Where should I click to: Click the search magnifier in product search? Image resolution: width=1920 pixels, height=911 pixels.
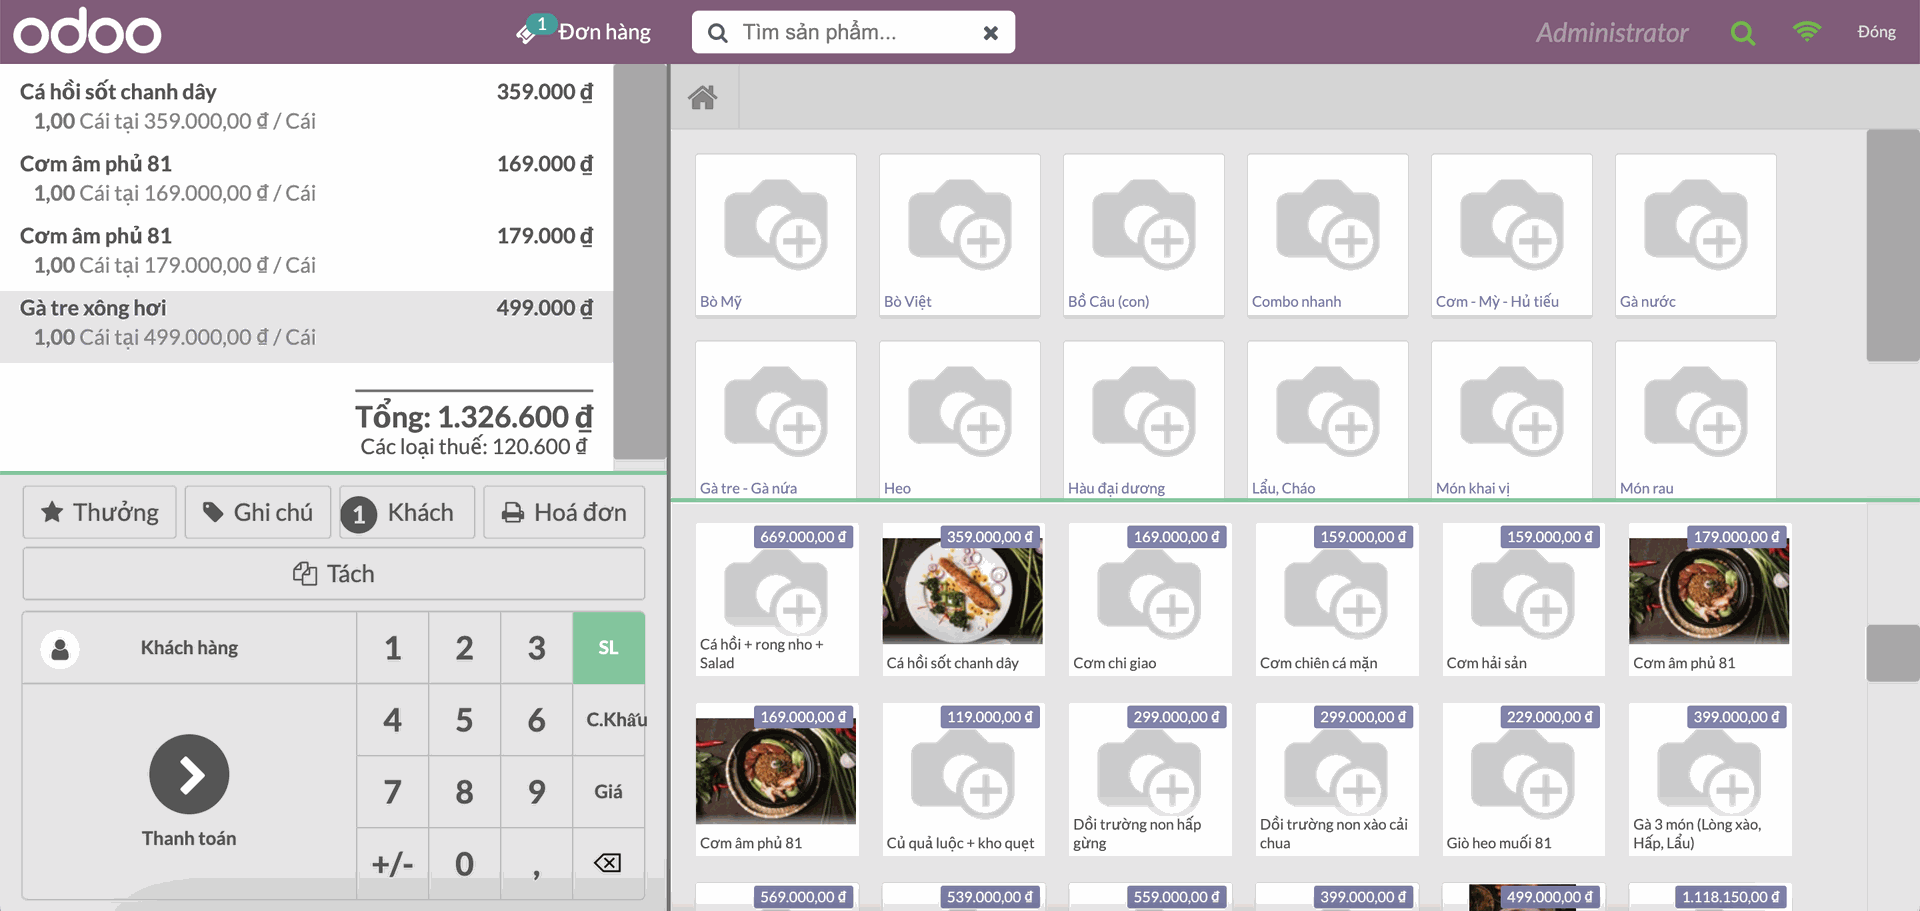click(717, 33)
